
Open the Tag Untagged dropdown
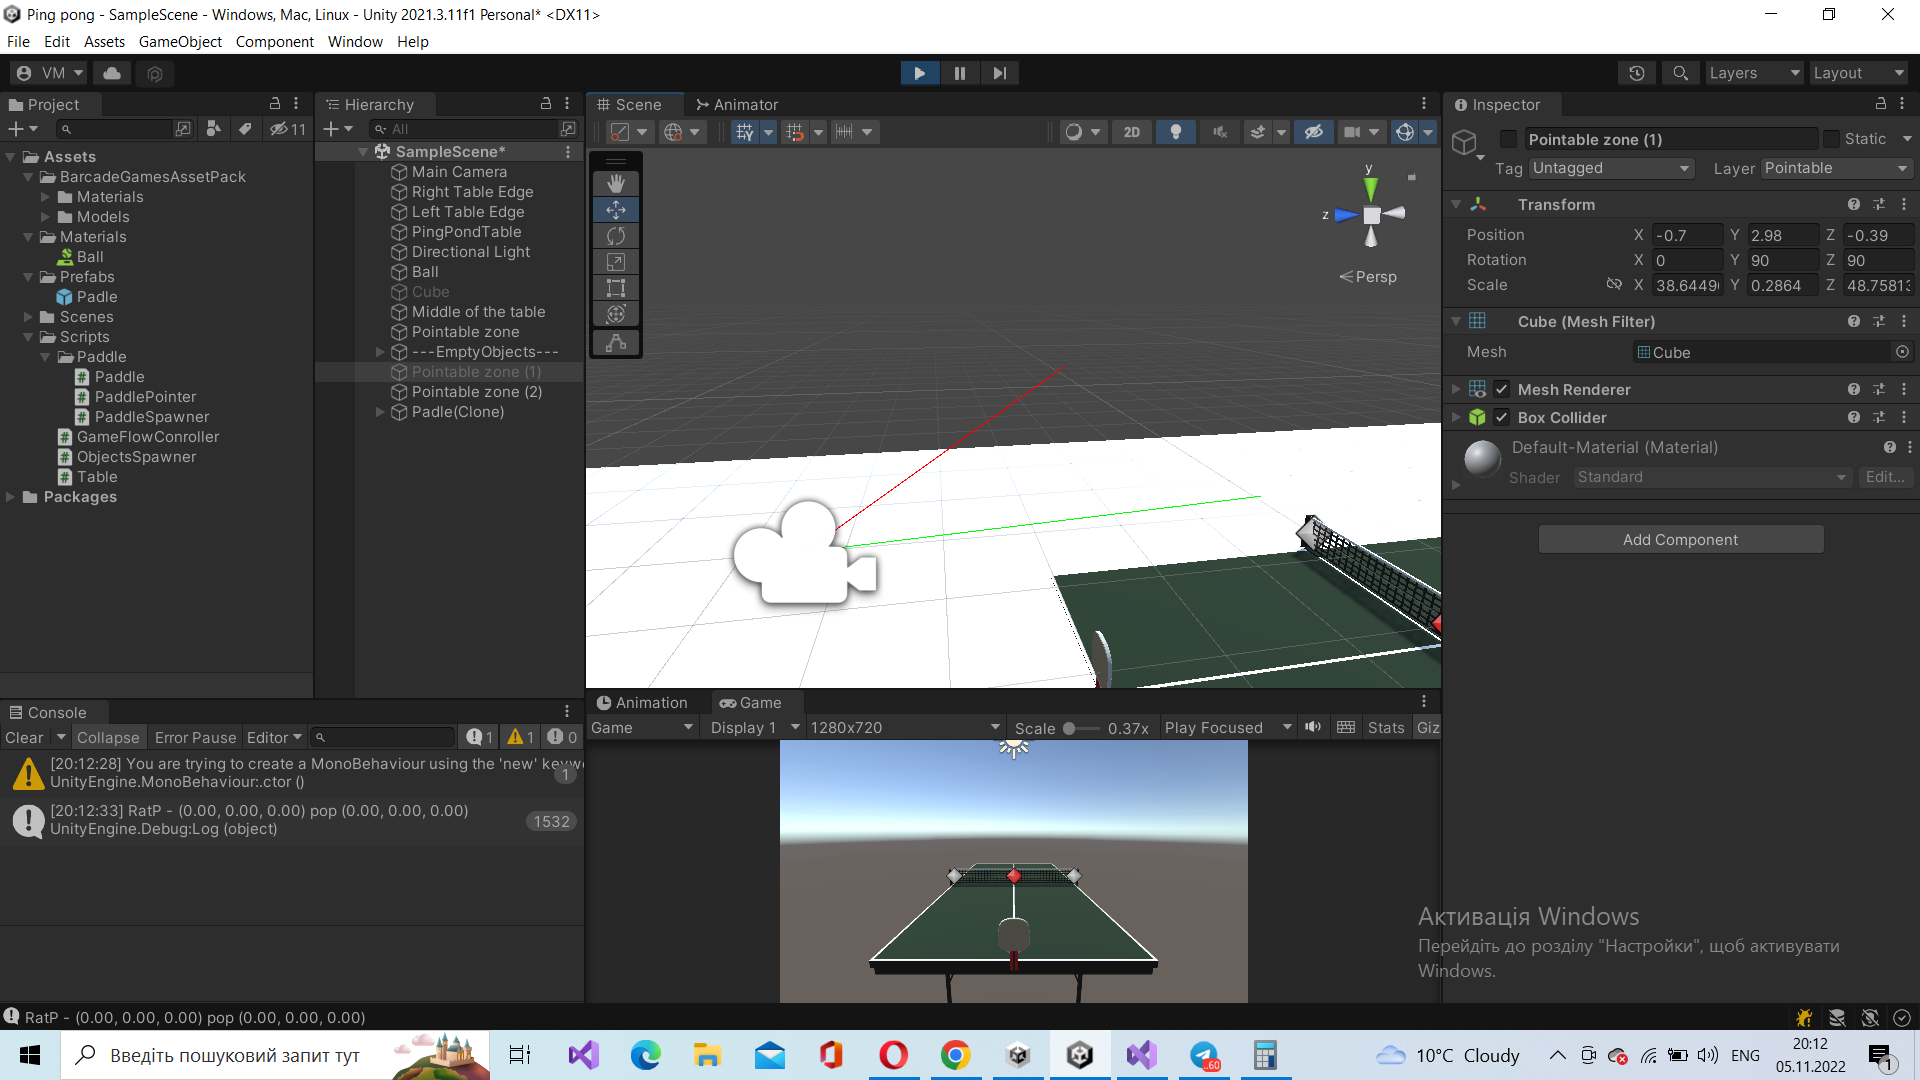point(1611,168)
